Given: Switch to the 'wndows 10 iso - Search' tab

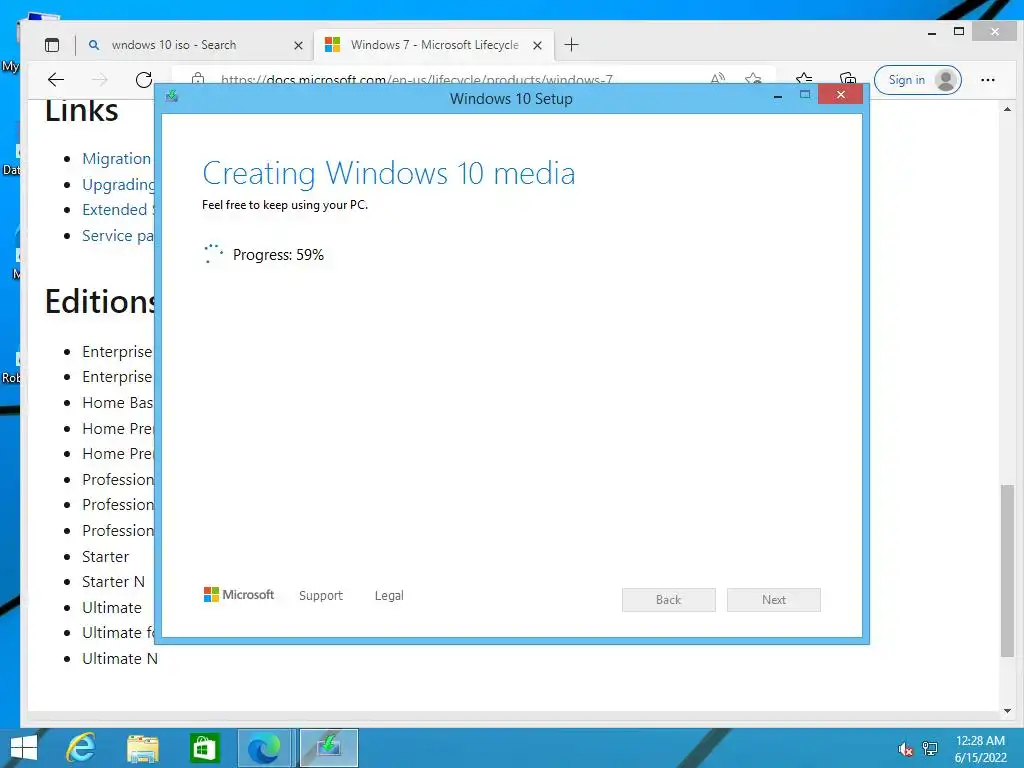Looking at the screenshot, I should click(x=173, y=45).
